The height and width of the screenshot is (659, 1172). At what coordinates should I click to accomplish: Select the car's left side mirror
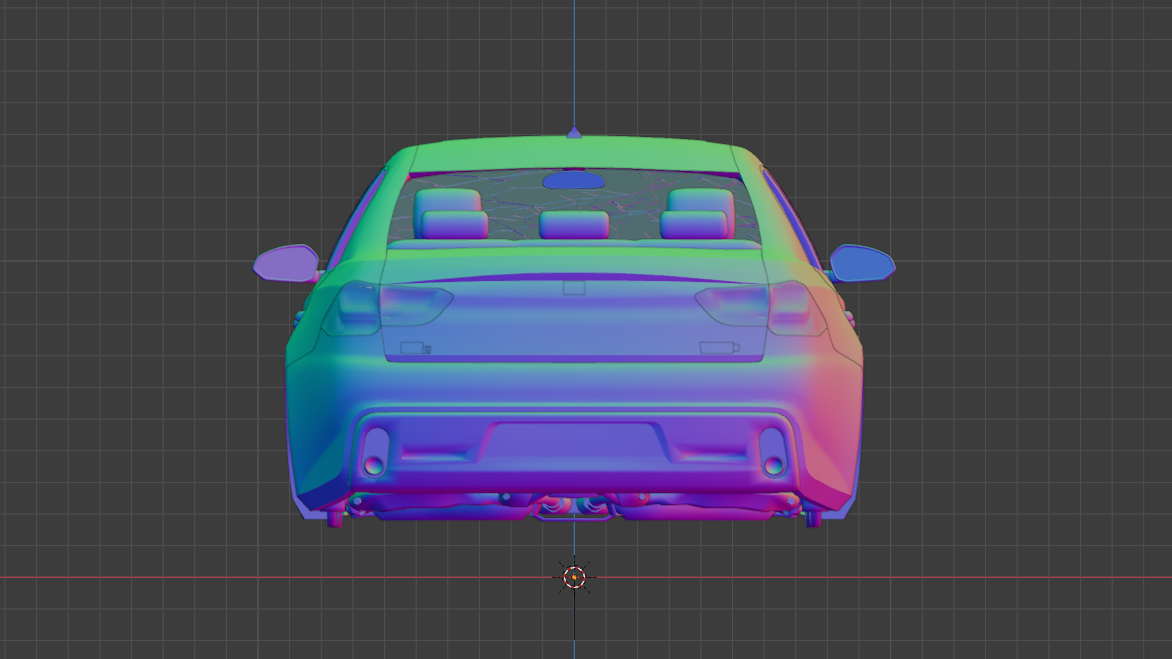tap(287, 264)
